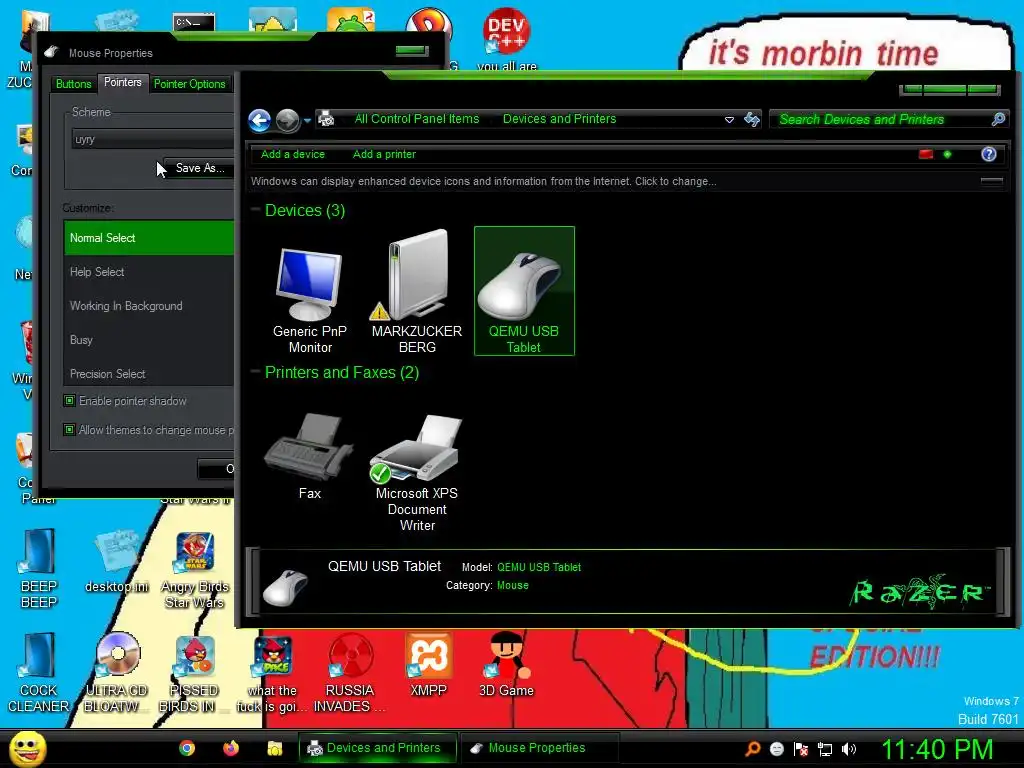
Task: Click Save As... scheme button
Action: tap(199, 168)
